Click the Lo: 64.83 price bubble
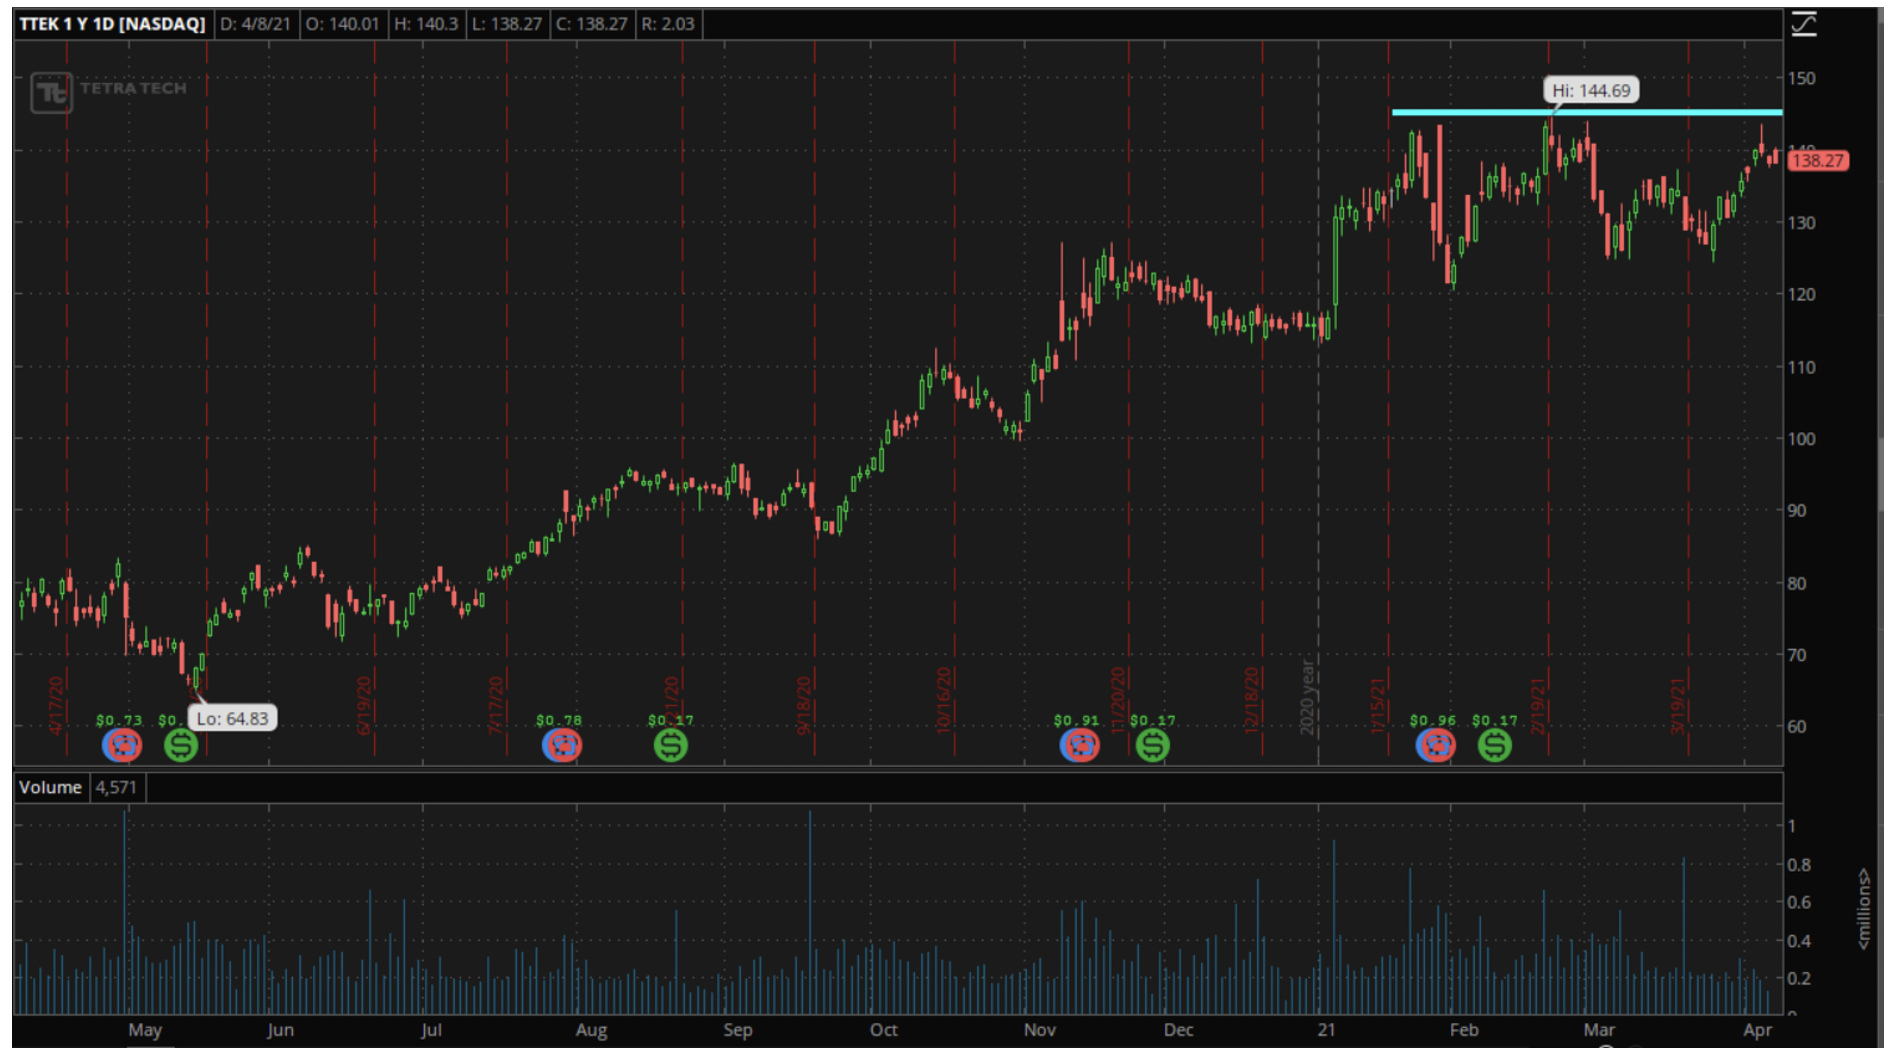Image resolution: width=1898 pixels, height=1060 pixels. coord(232,718)
